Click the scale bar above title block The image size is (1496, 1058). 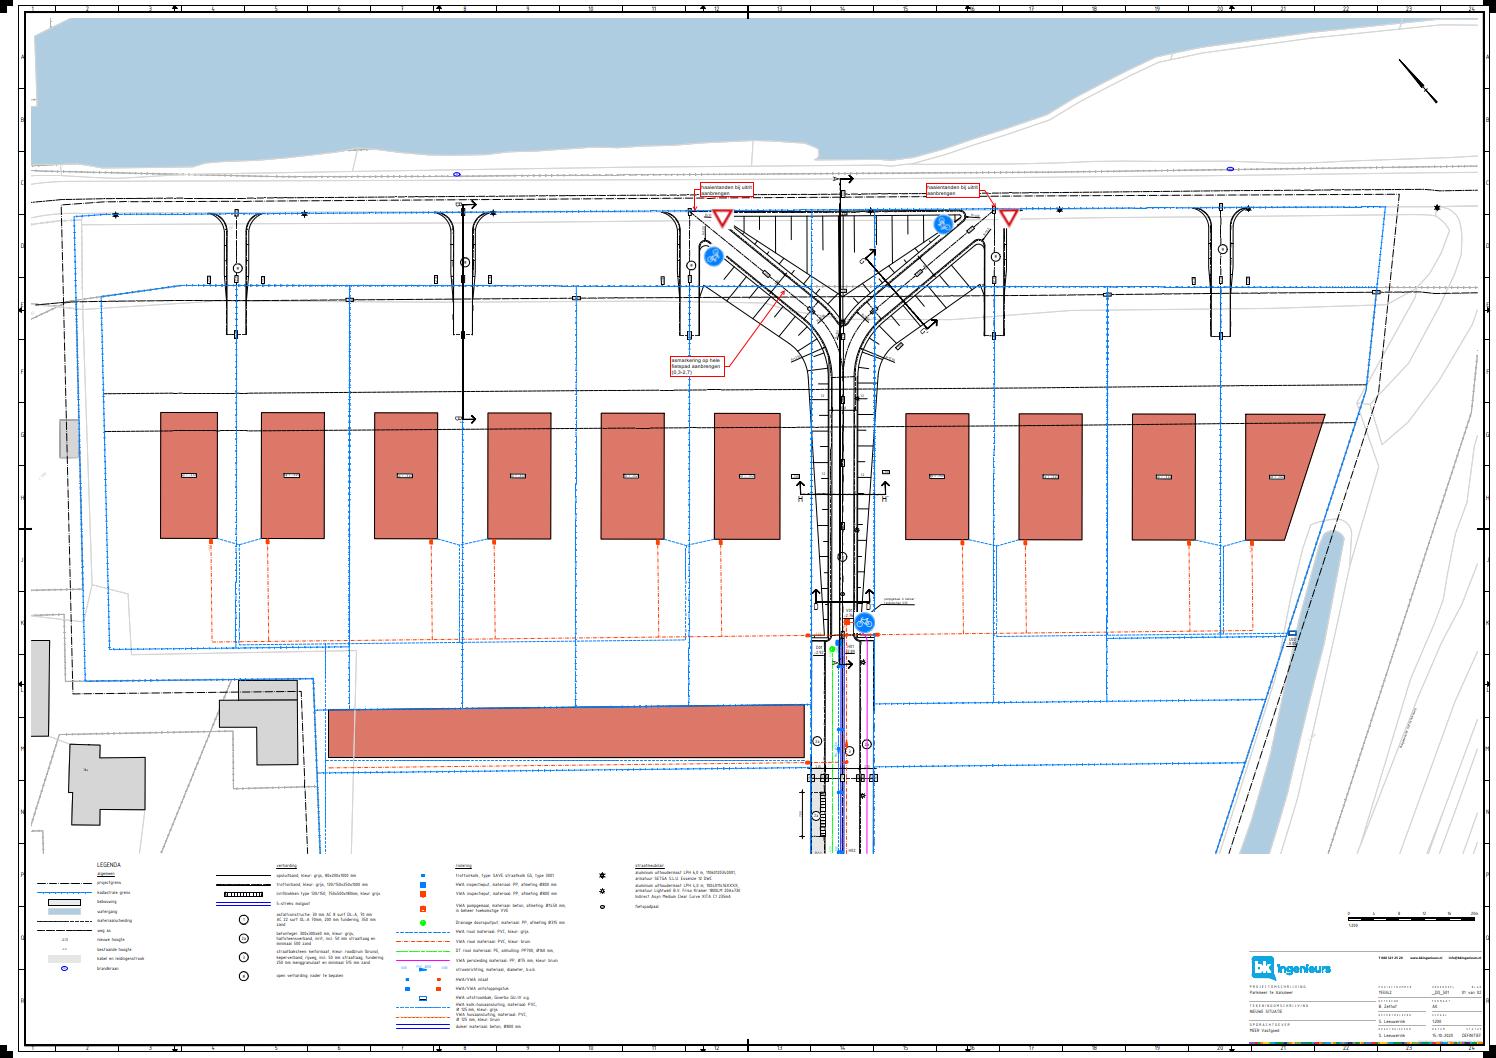(x=1411, y=917)
